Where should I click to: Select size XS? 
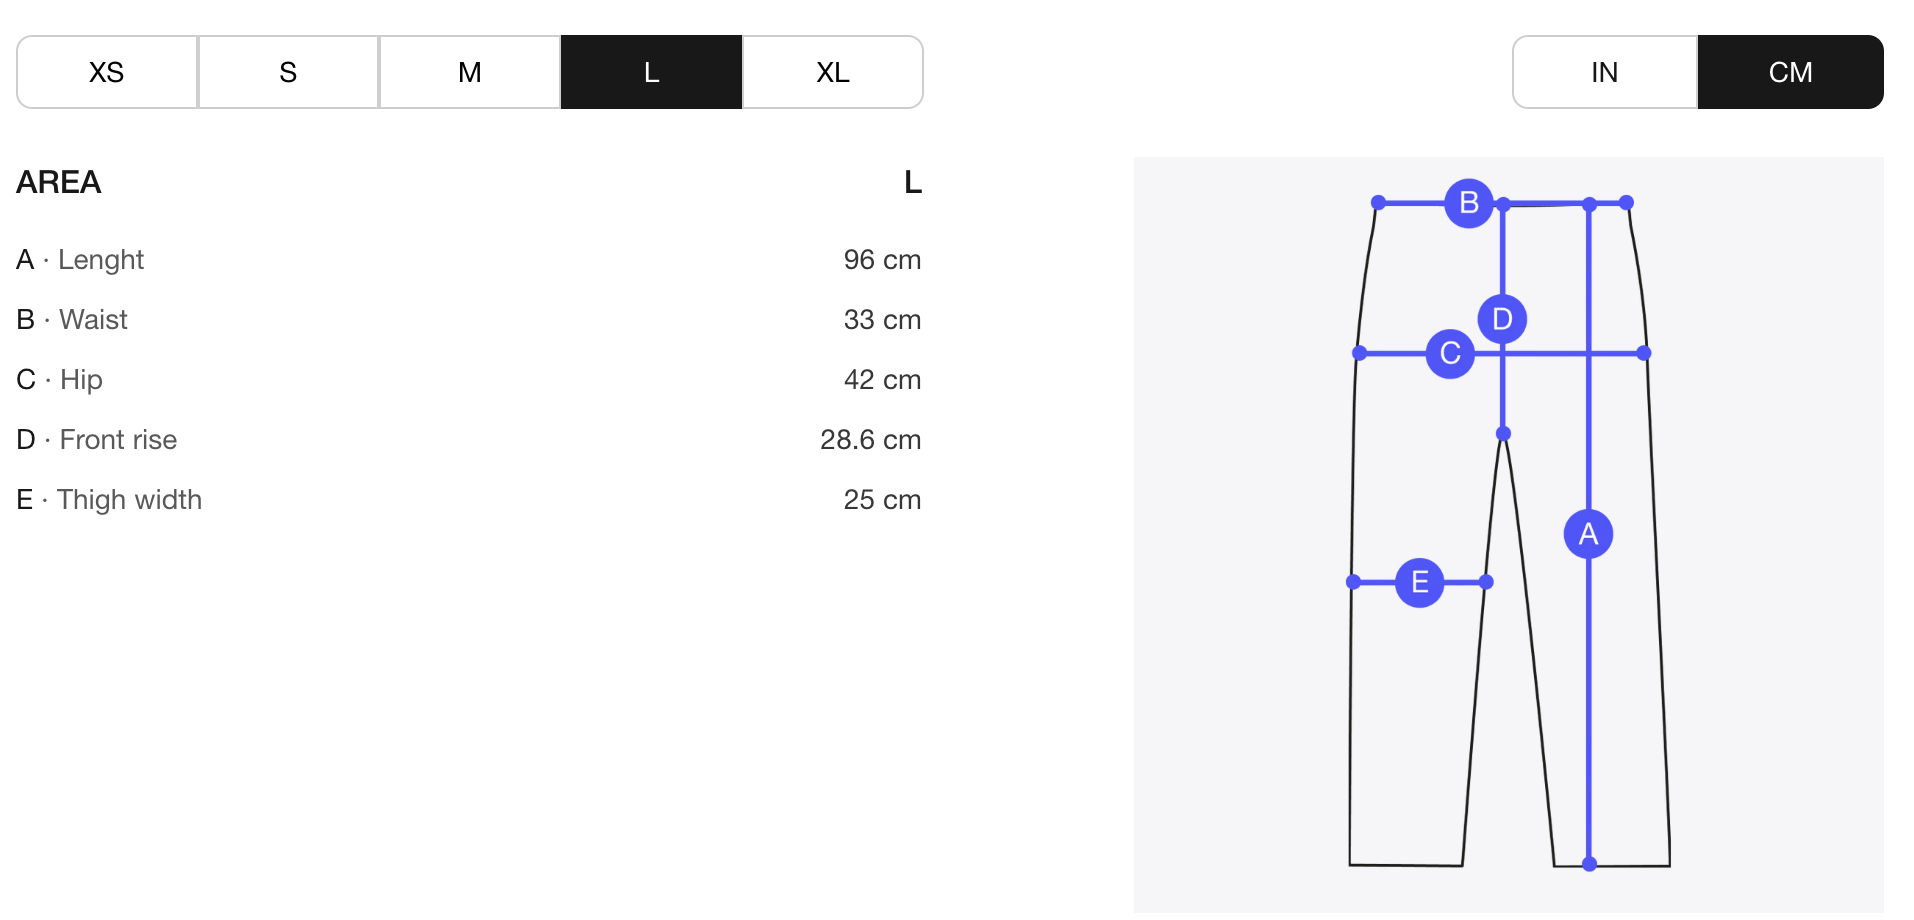[107, 72]
